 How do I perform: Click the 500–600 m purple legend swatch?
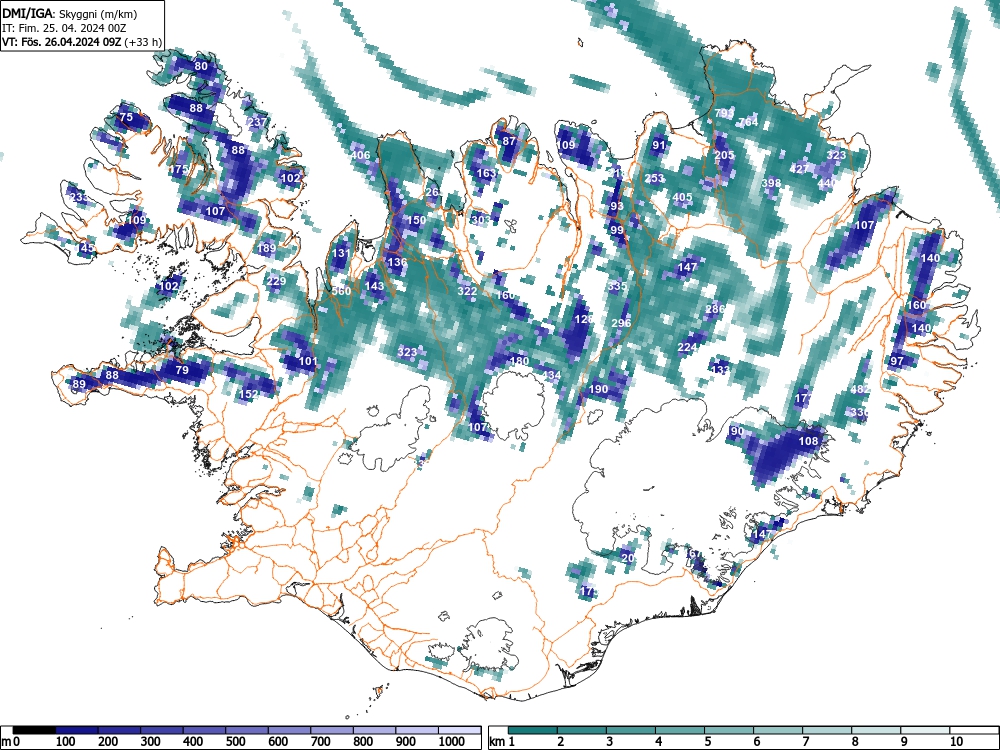(x=247, y=730)
